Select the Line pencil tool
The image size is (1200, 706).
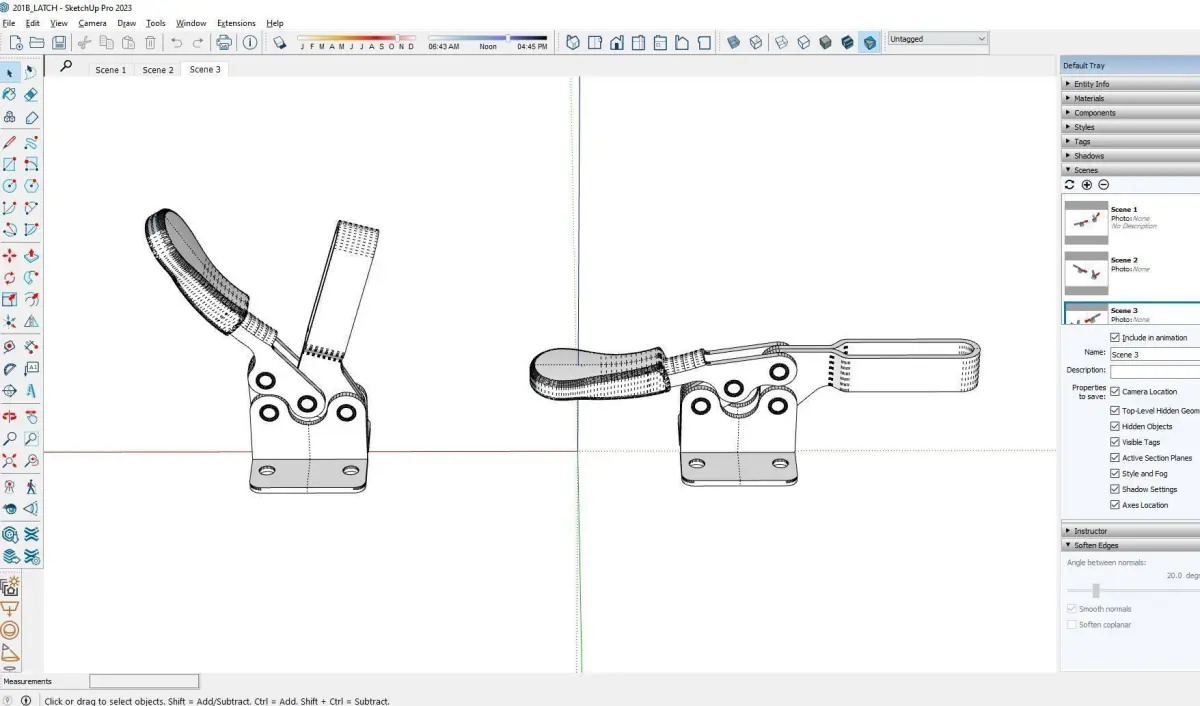(10, 142)
